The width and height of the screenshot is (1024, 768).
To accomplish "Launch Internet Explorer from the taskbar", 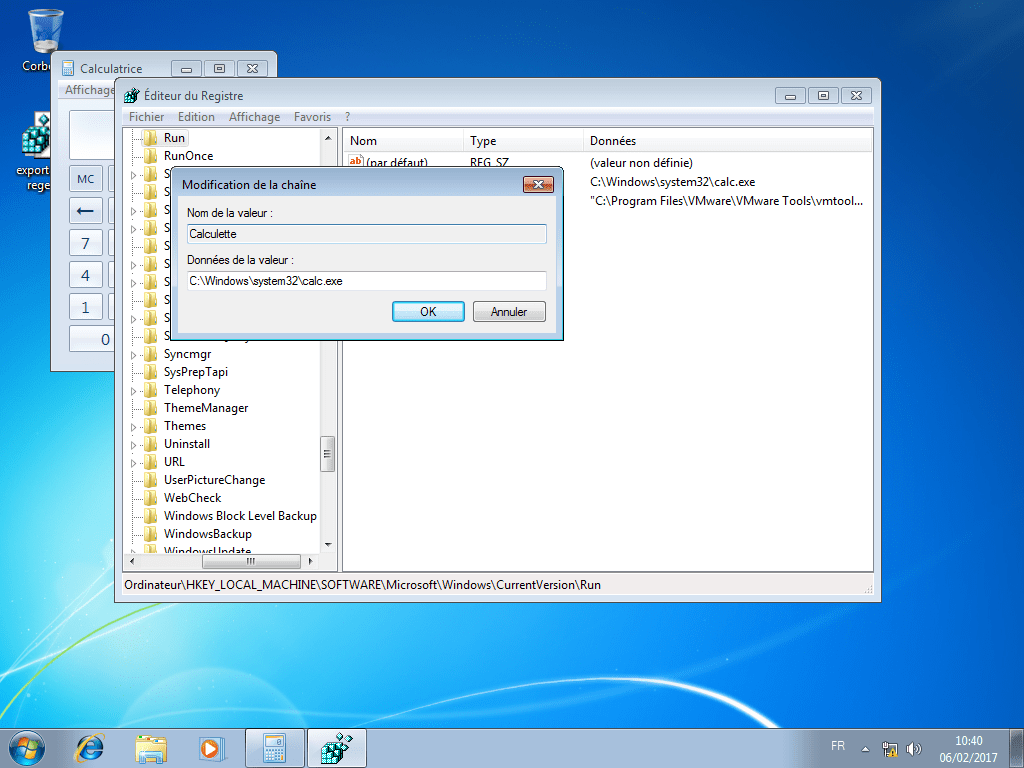I will (x=88, y=747).
